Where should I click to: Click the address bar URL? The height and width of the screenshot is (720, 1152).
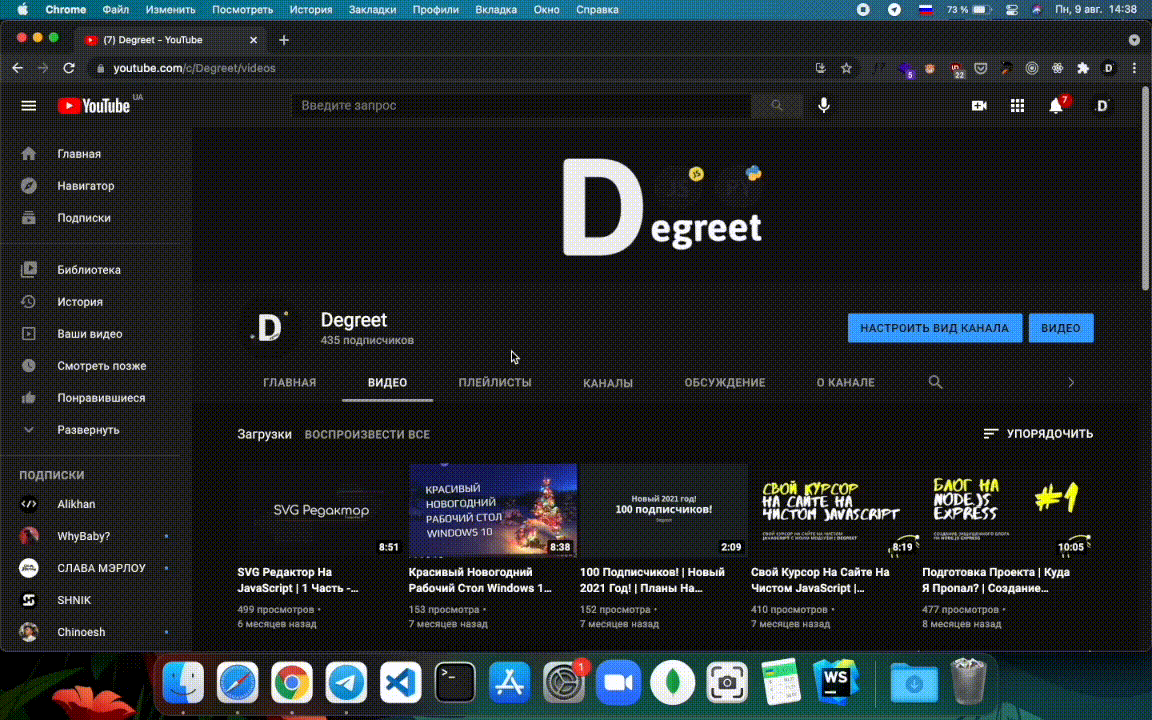click(x=194, y=68)
